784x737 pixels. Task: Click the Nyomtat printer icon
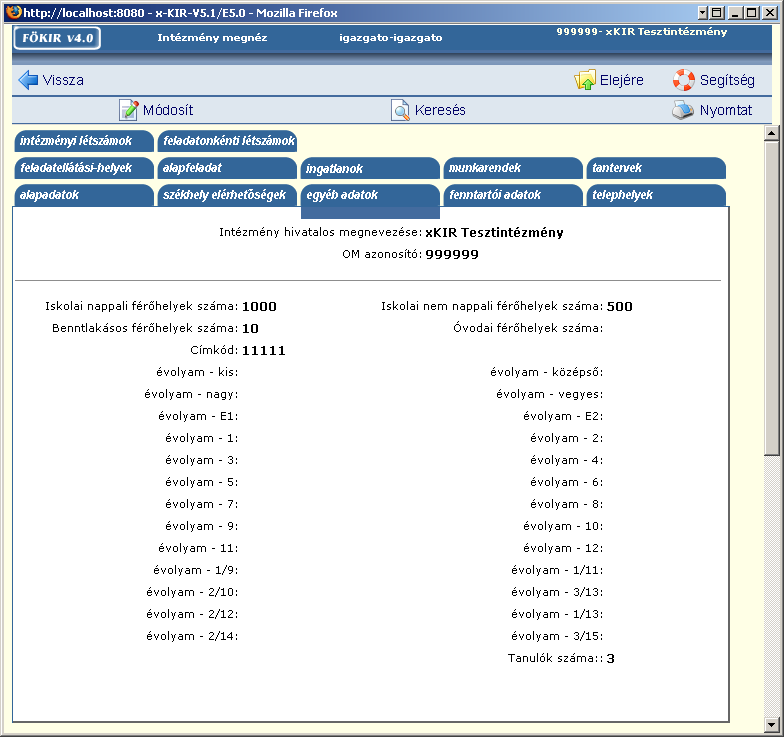(682, 110)
